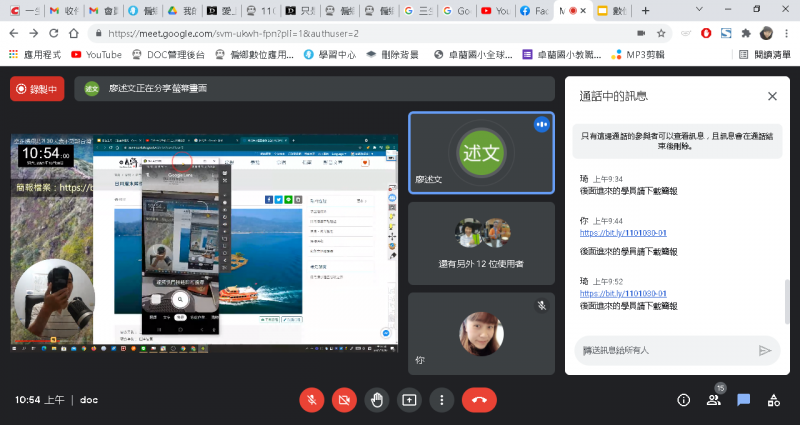The image size is (800, 425).
Task: Click the chat panel scrollbar
Action: point(786,301)
